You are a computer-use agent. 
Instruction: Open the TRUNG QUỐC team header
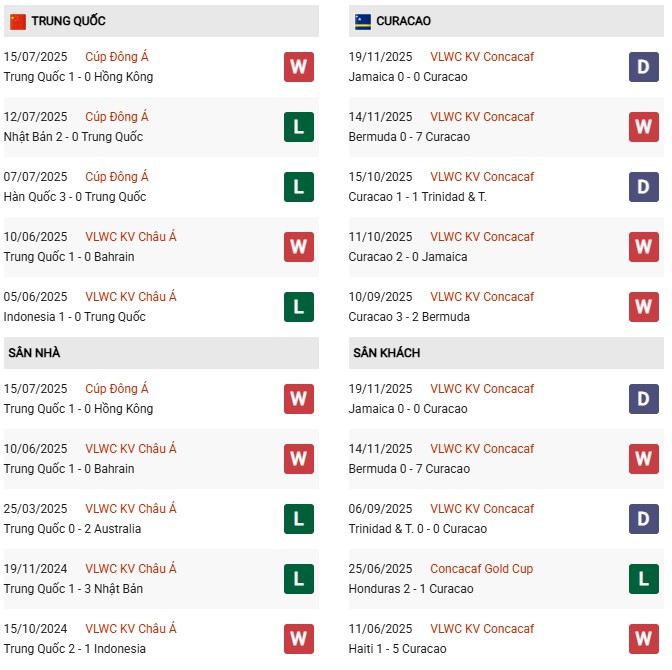tap(68, 21)
